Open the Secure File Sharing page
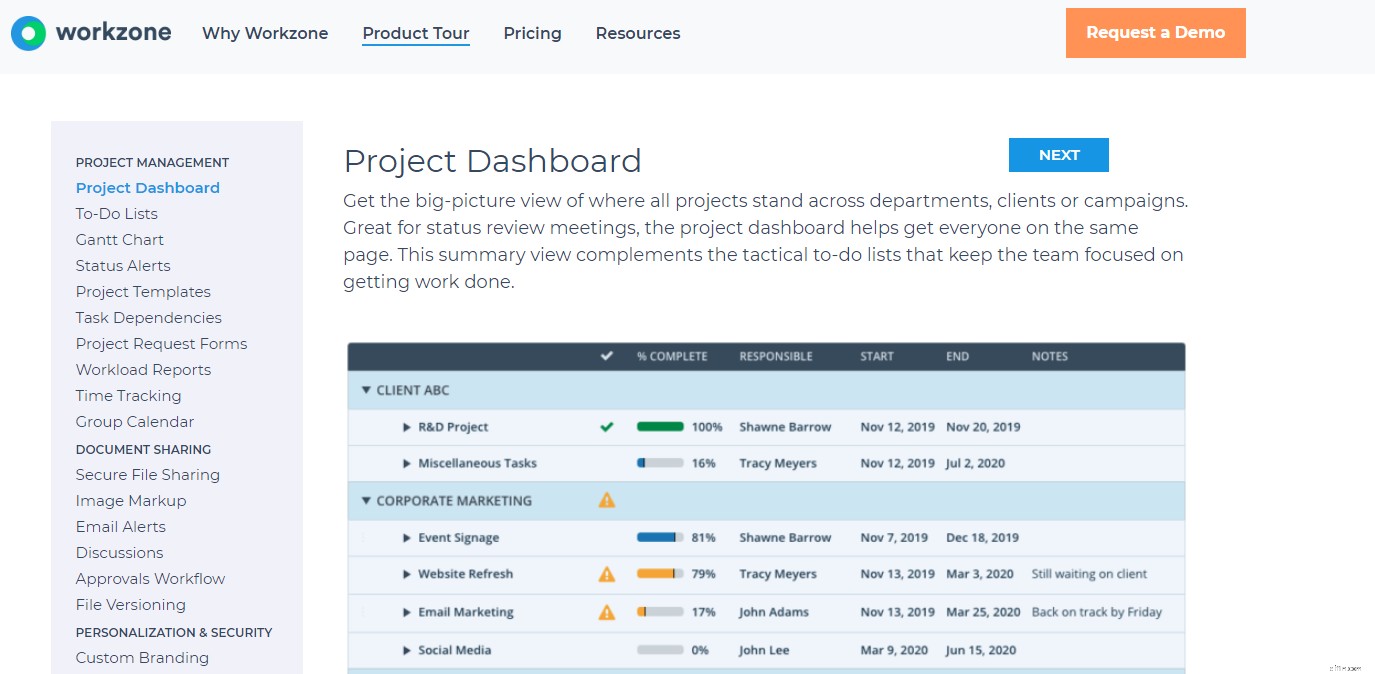Screen dimensions: 1375x674 point(147,474)
